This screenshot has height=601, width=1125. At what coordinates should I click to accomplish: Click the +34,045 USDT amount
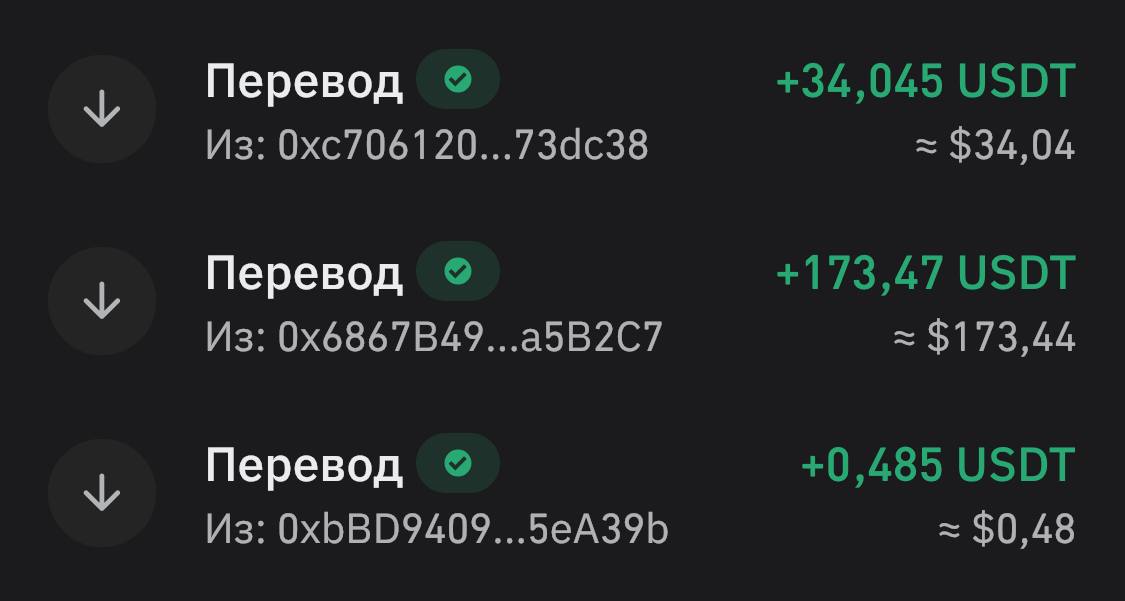click(x=926, y=81)
